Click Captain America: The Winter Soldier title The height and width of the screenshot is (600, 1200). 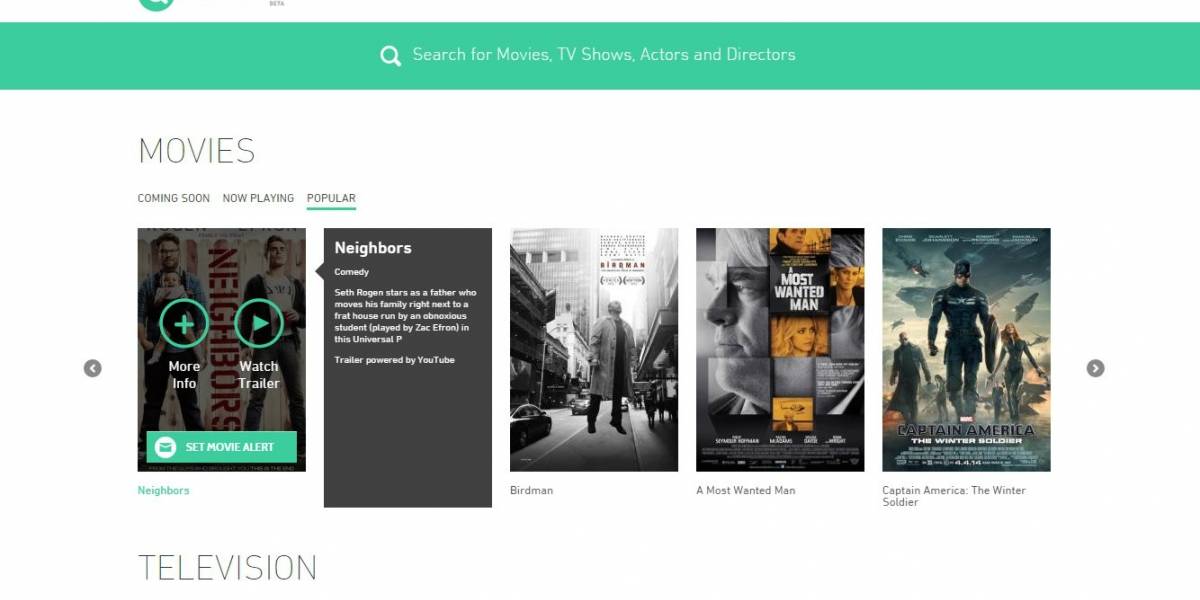point(954,496)
